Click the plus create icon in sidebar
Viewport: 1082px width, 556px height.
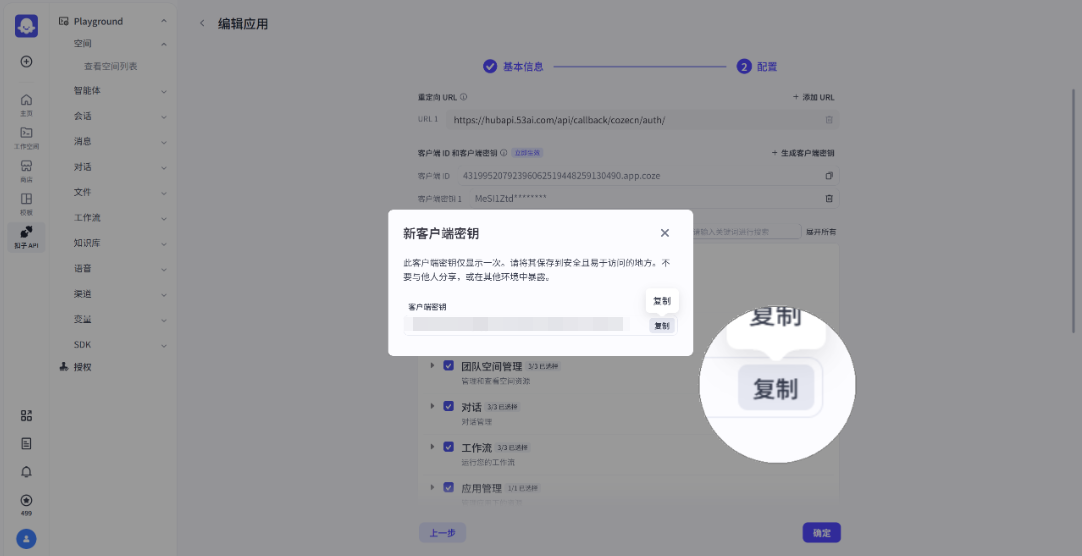click(26, 61)
